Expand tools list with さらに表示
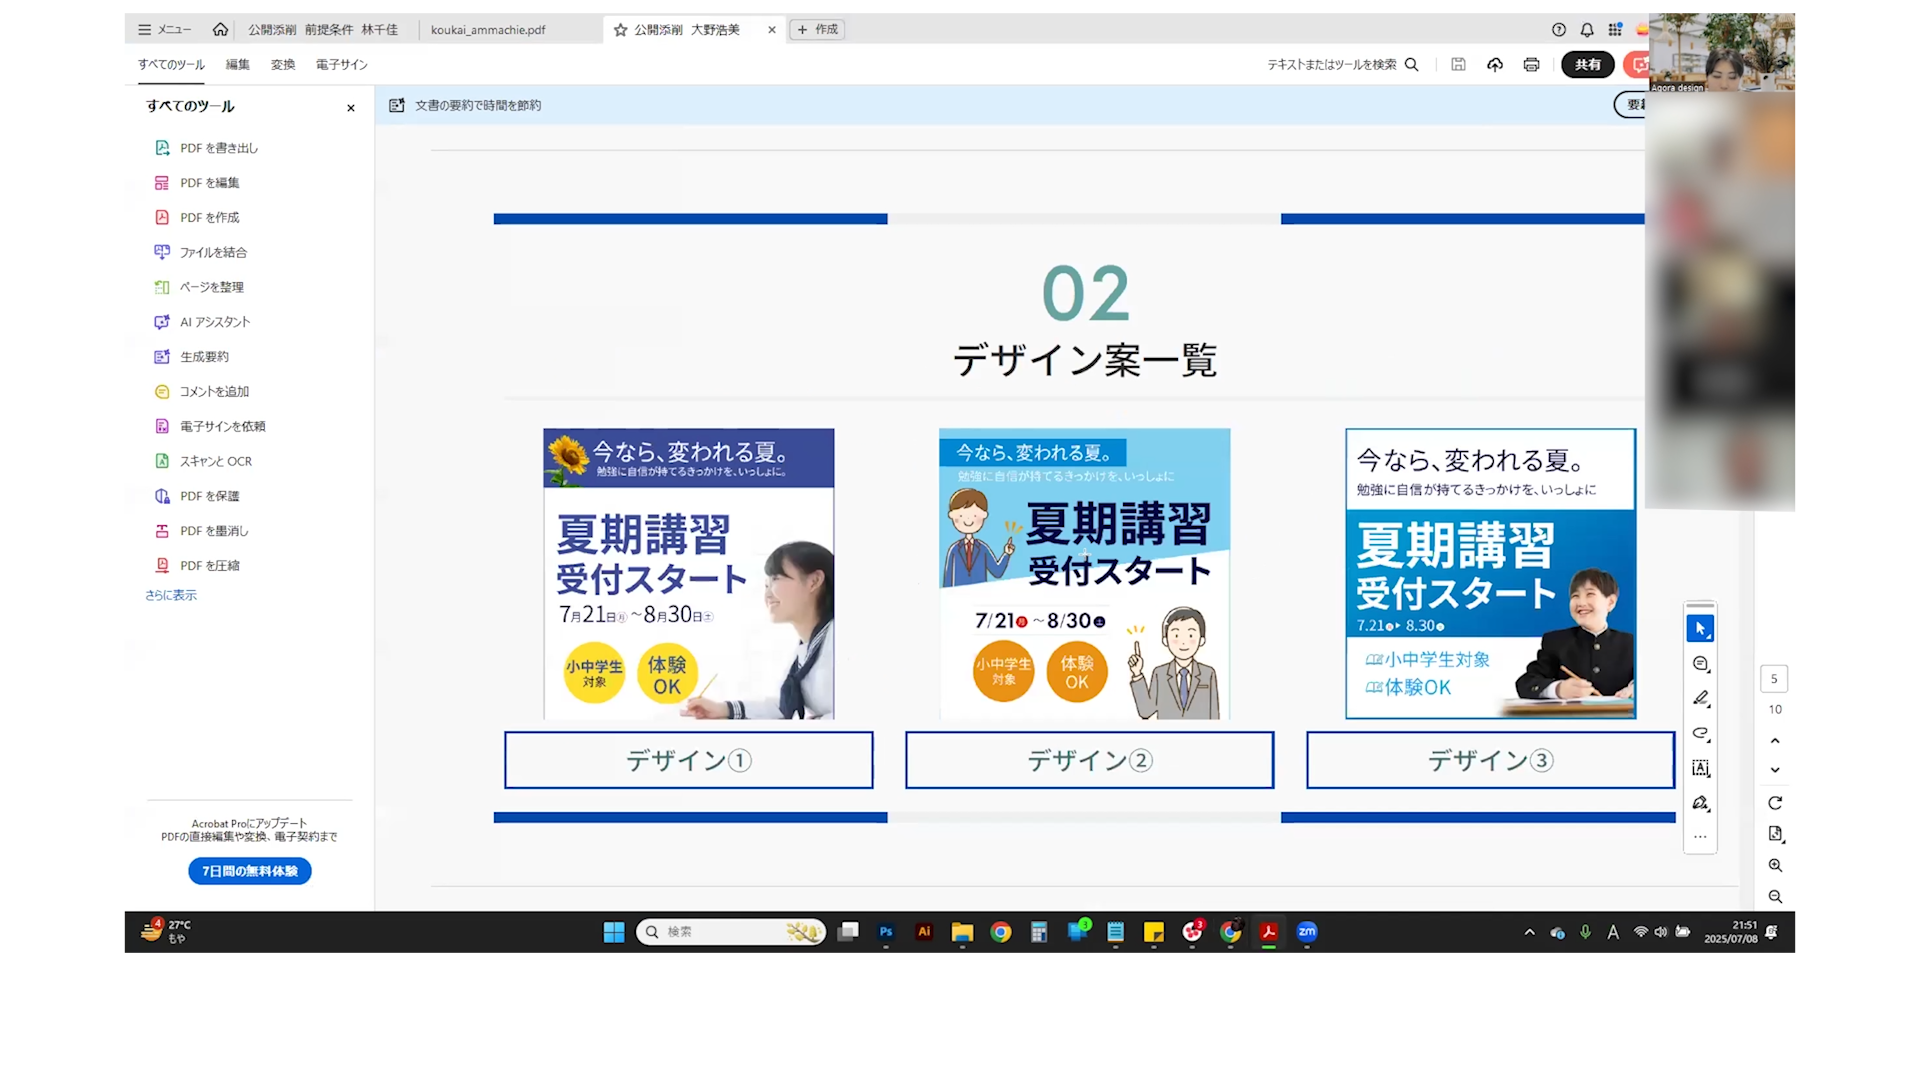The width and height of the screenshot is (1920, 1080). coord(171,595)
